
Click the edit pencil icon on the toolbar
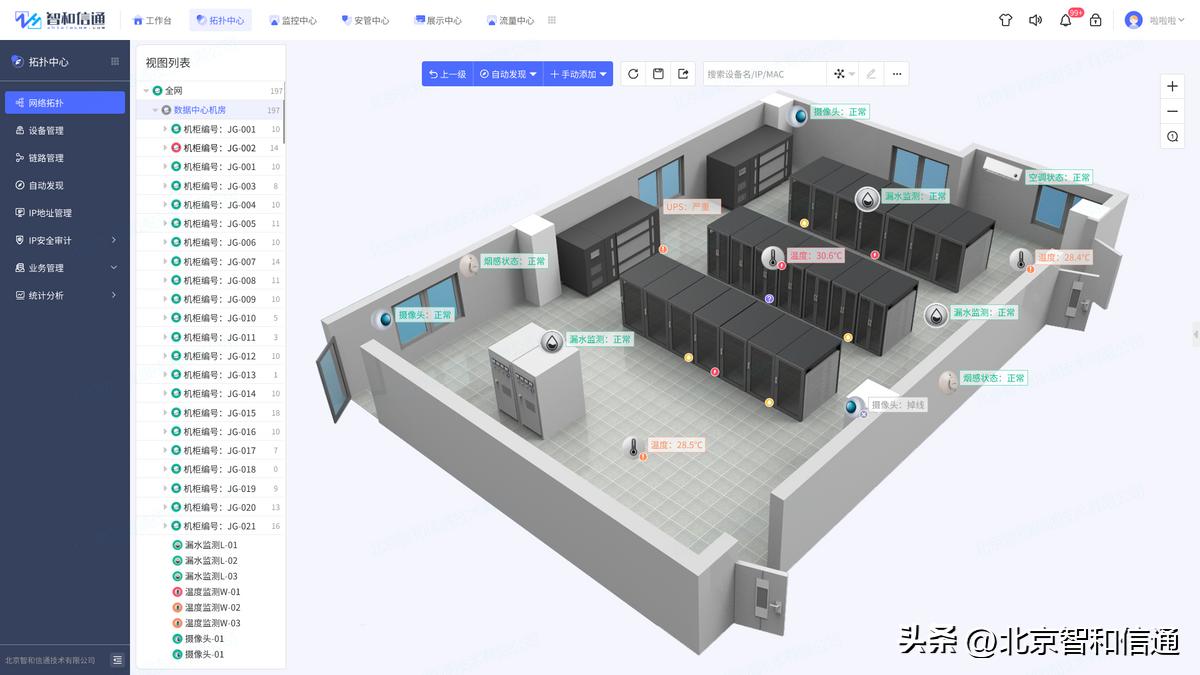point(871,73)
